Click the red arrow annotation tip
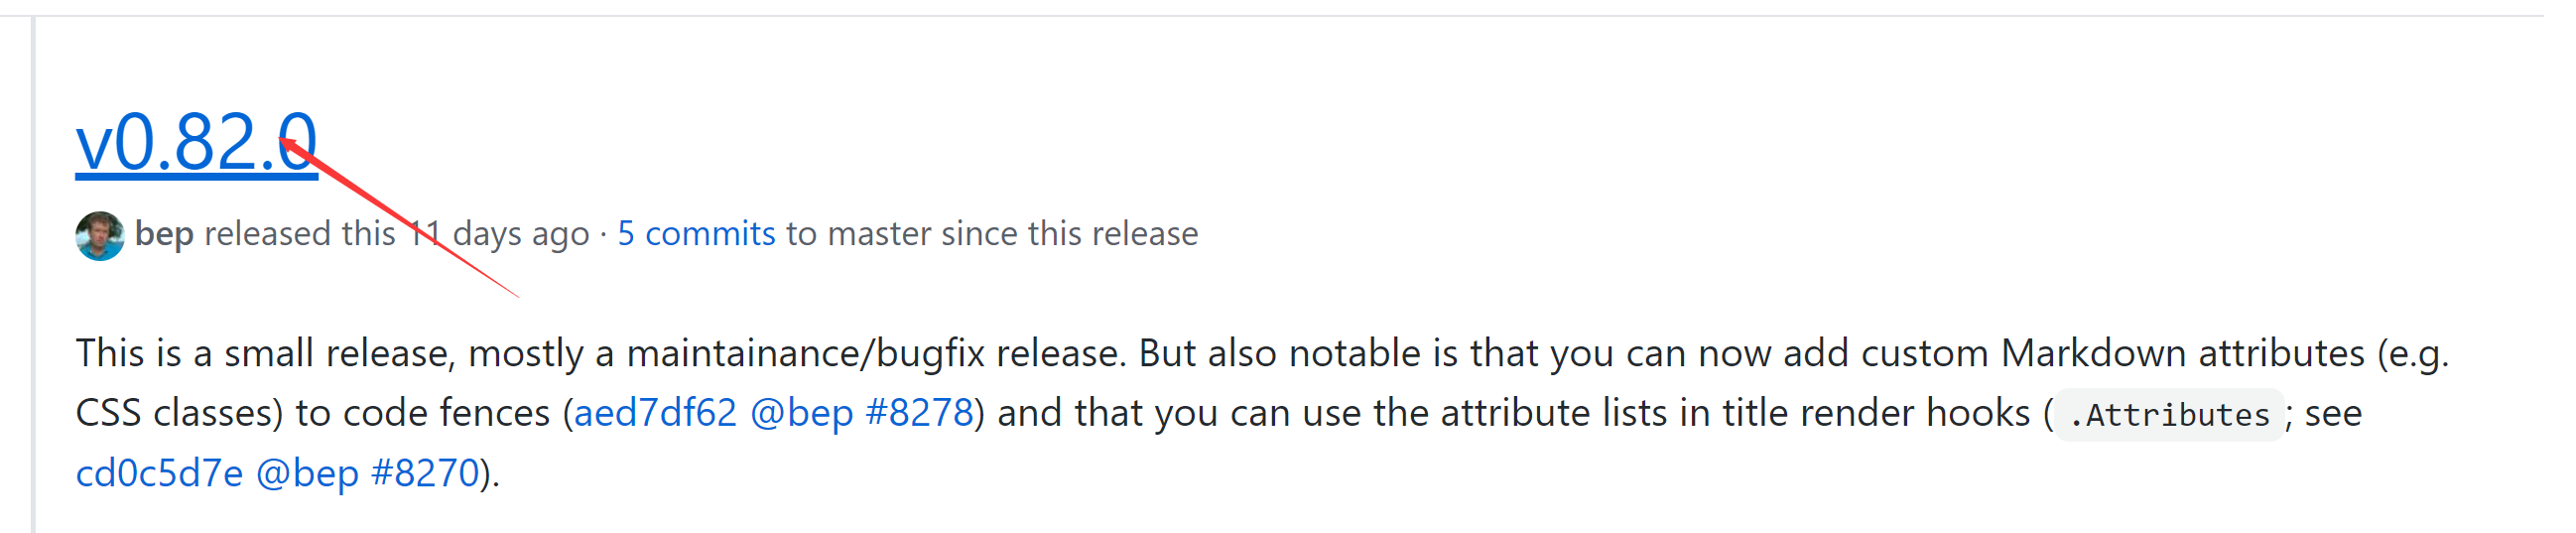This screenshot has height=533, width=2576. coord(283,141)
